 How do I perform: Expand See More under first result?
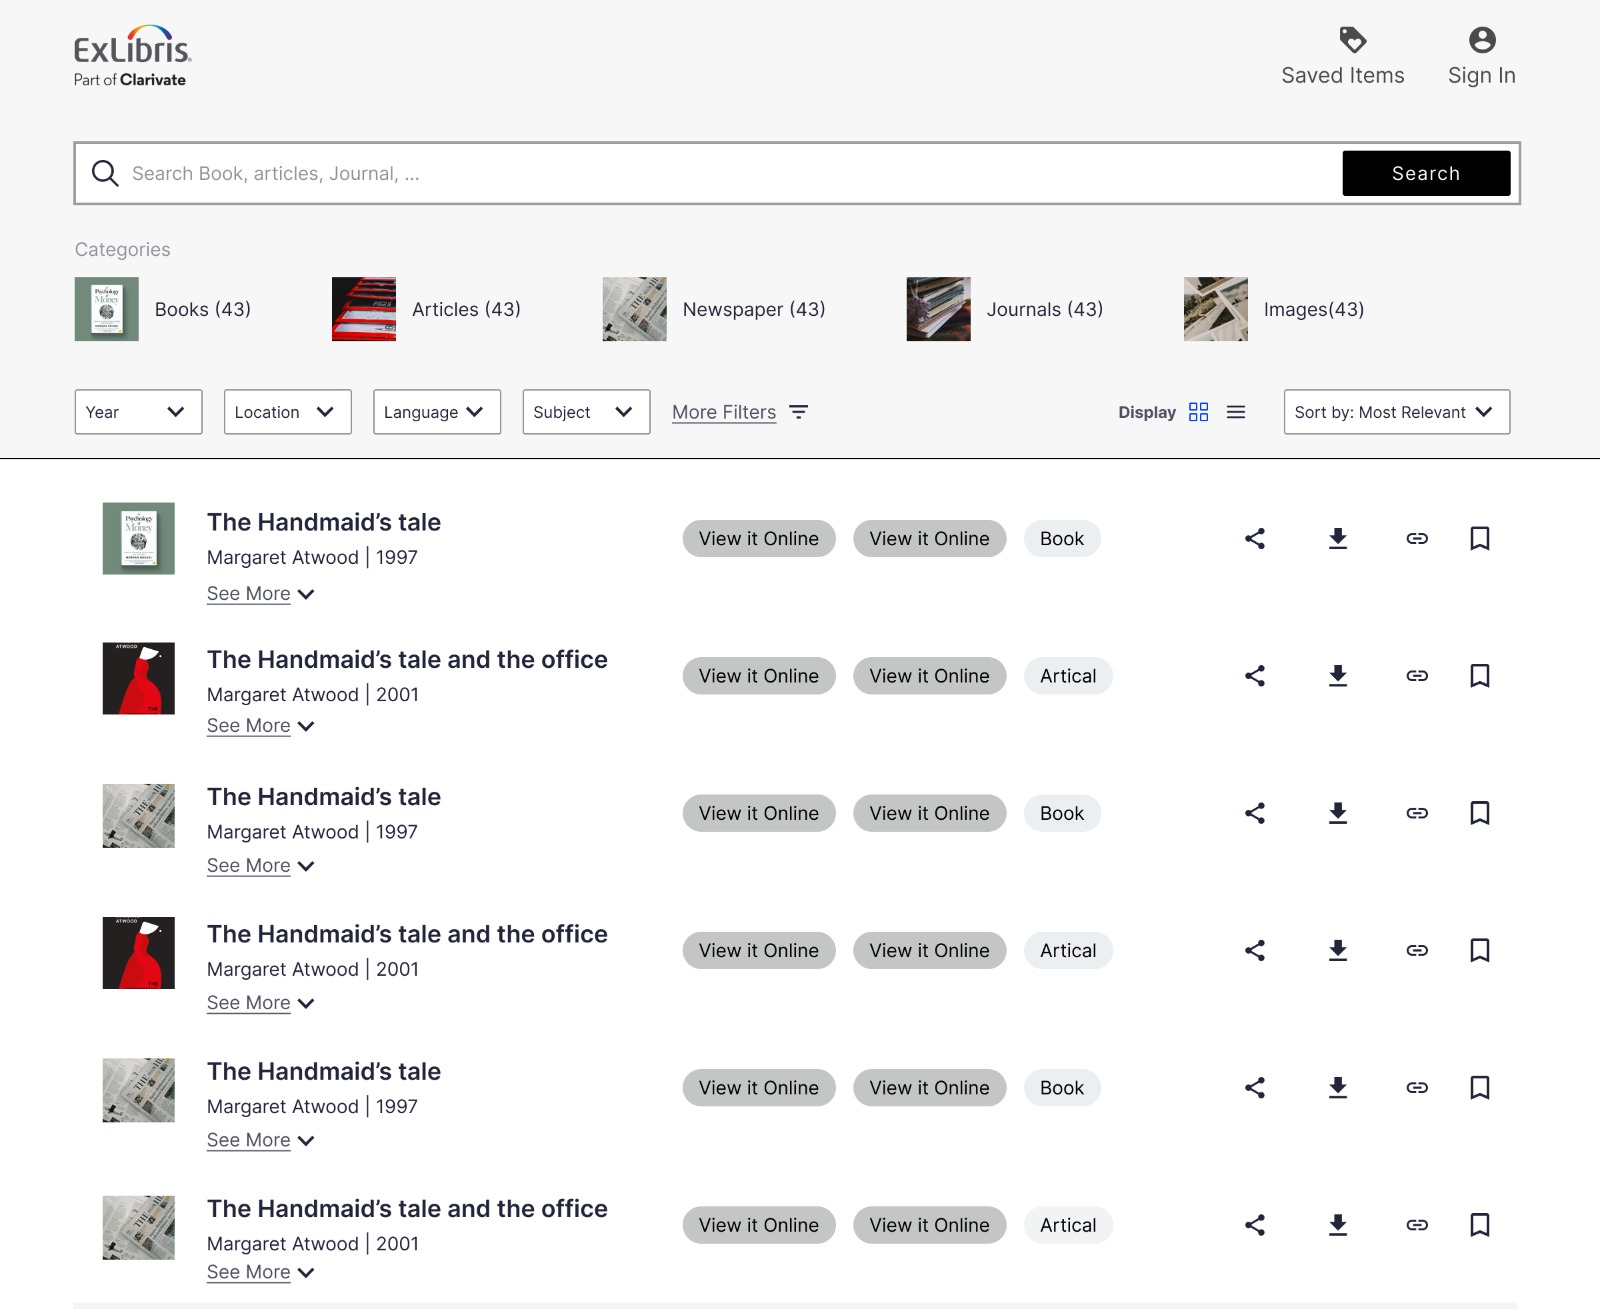tap(260, 594)
